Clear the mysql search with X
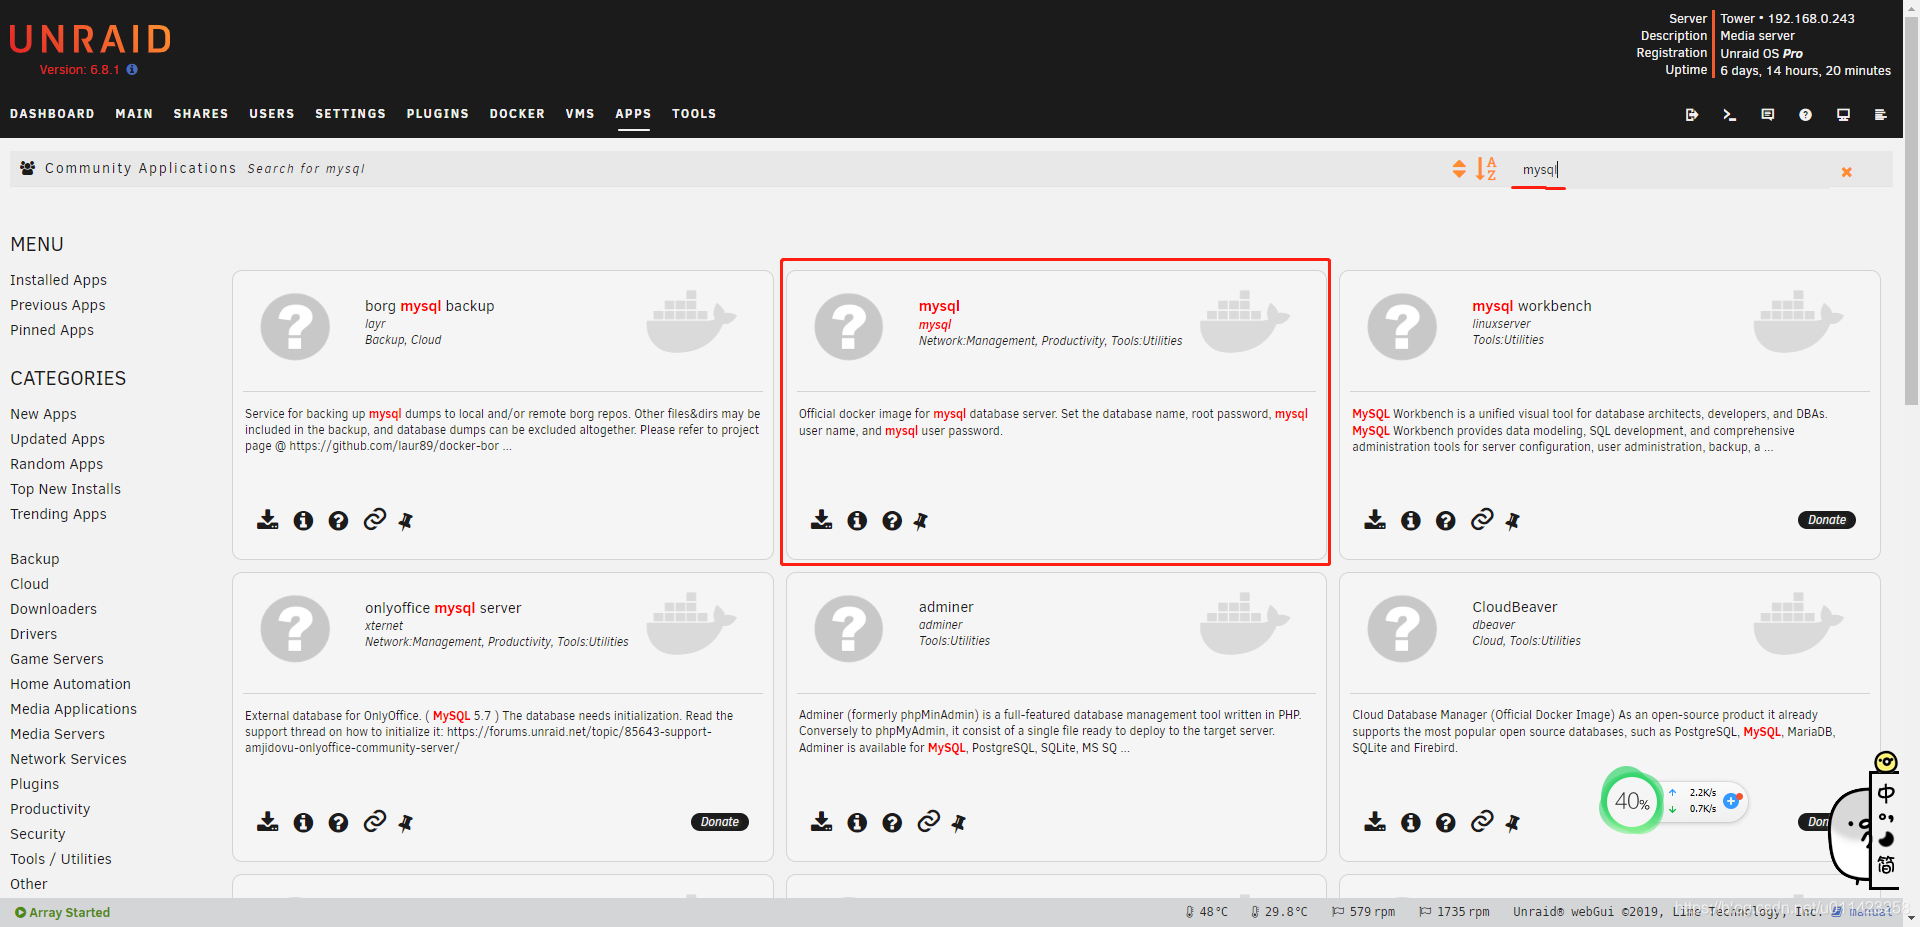 (1847, 172)
